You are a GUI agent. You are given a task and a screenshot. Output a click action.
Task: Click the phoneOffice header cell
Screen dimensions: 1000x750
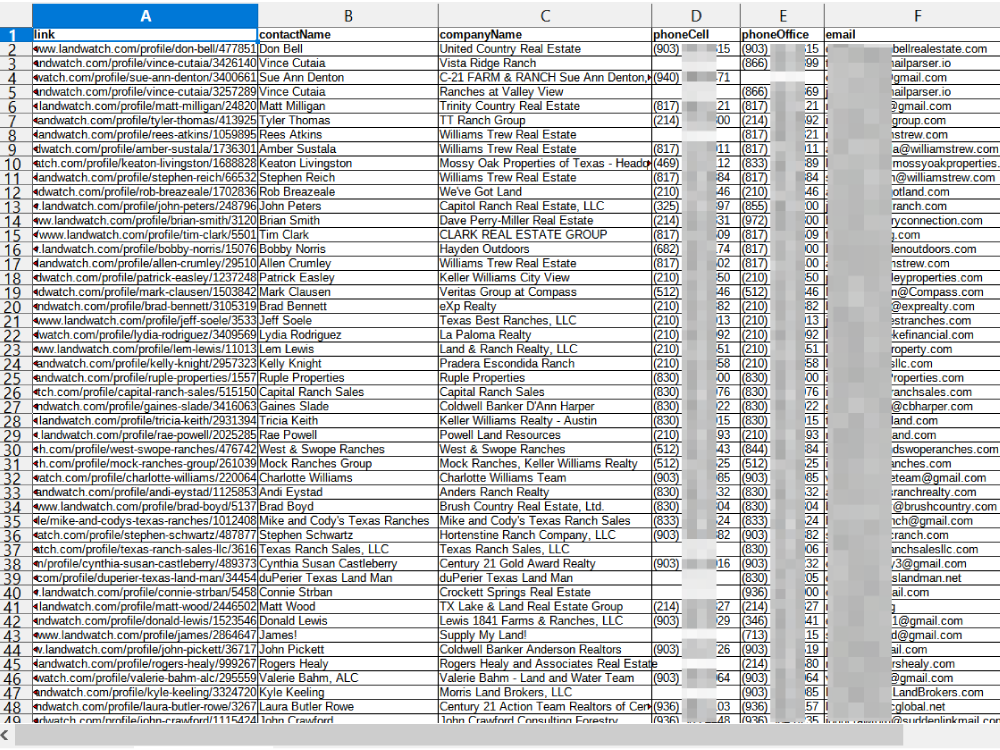click(x=782, y=34)
